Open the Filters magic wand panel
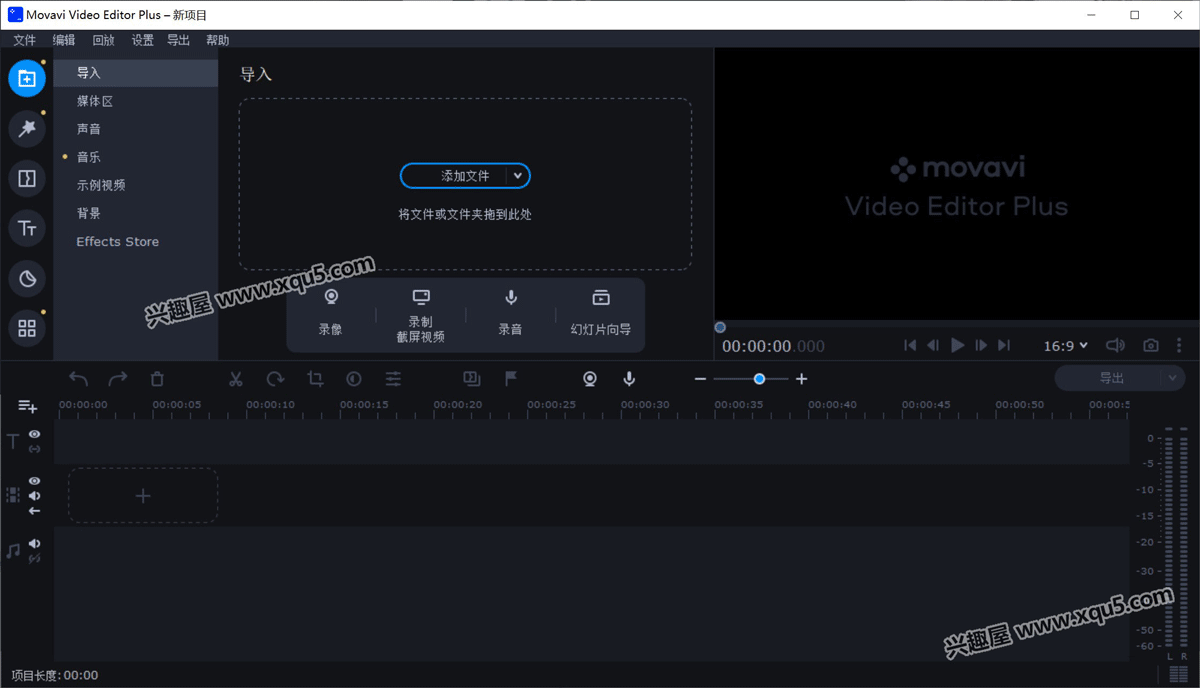This screenshot has width=1200, height=688. pos(27,128)
